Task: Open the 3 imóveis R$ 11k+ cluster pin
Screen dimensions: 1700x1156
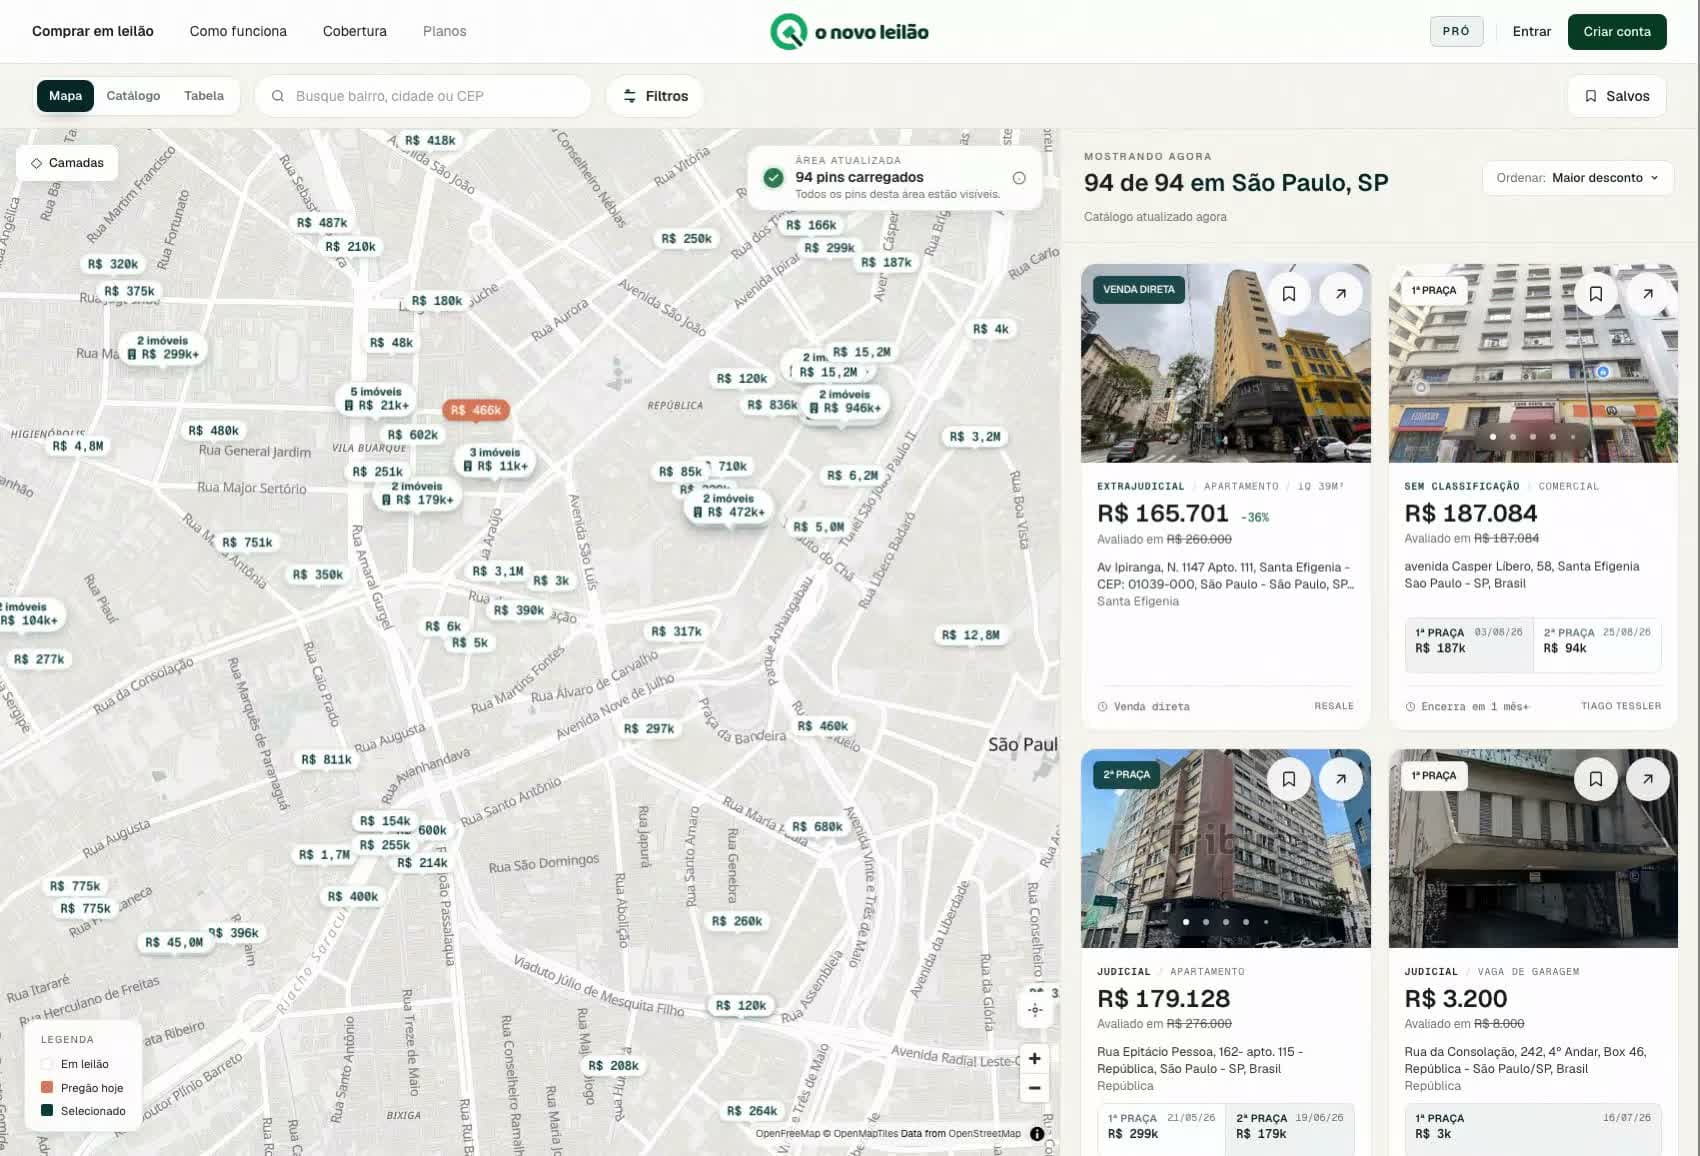Action: coord(495,459)
